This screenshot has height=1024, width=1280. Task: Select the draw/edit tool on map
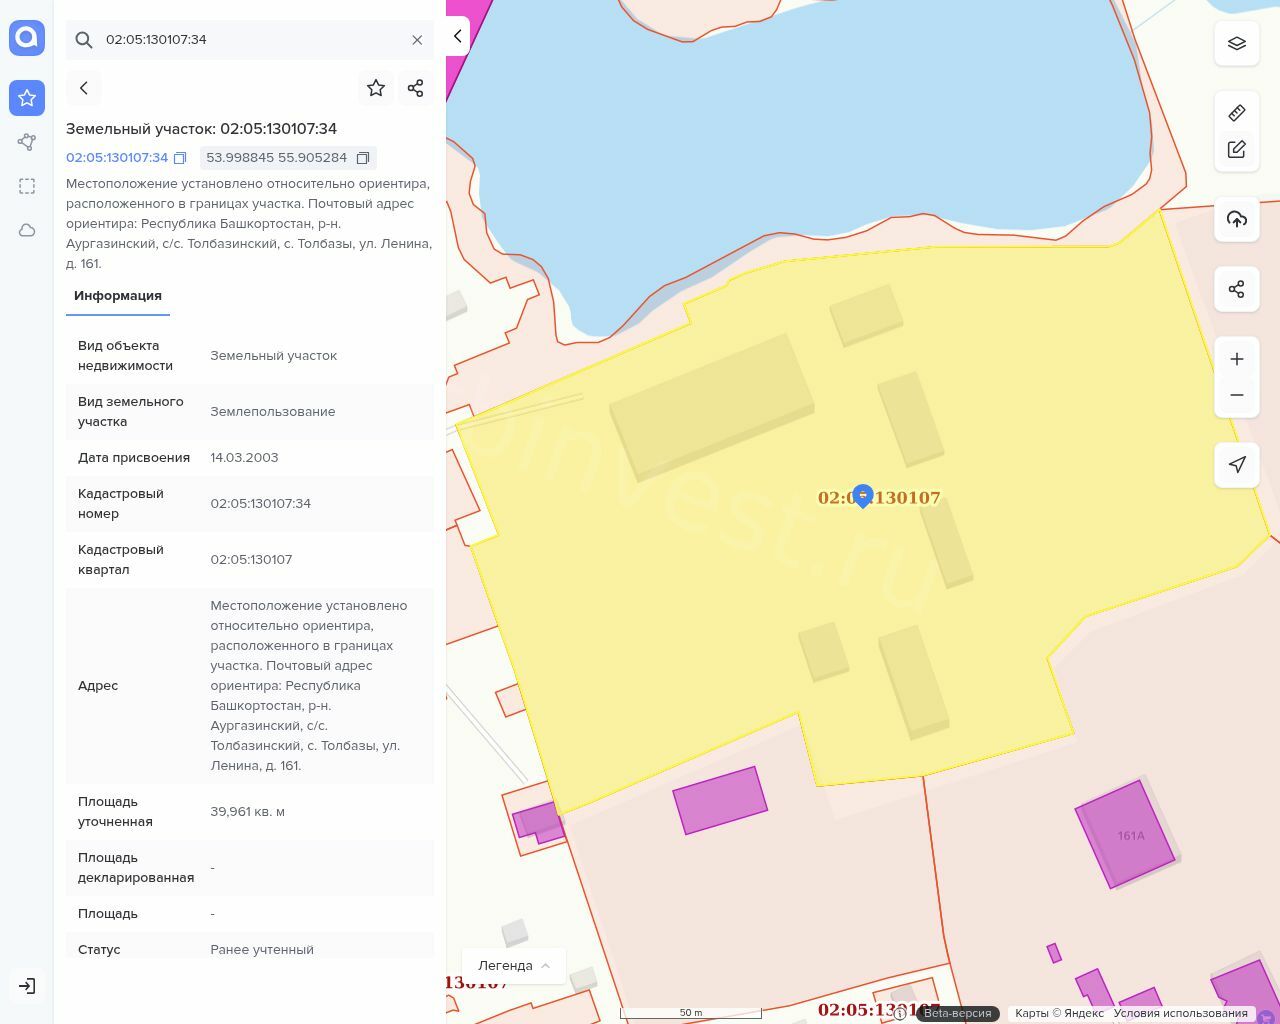coord(1237,149)
